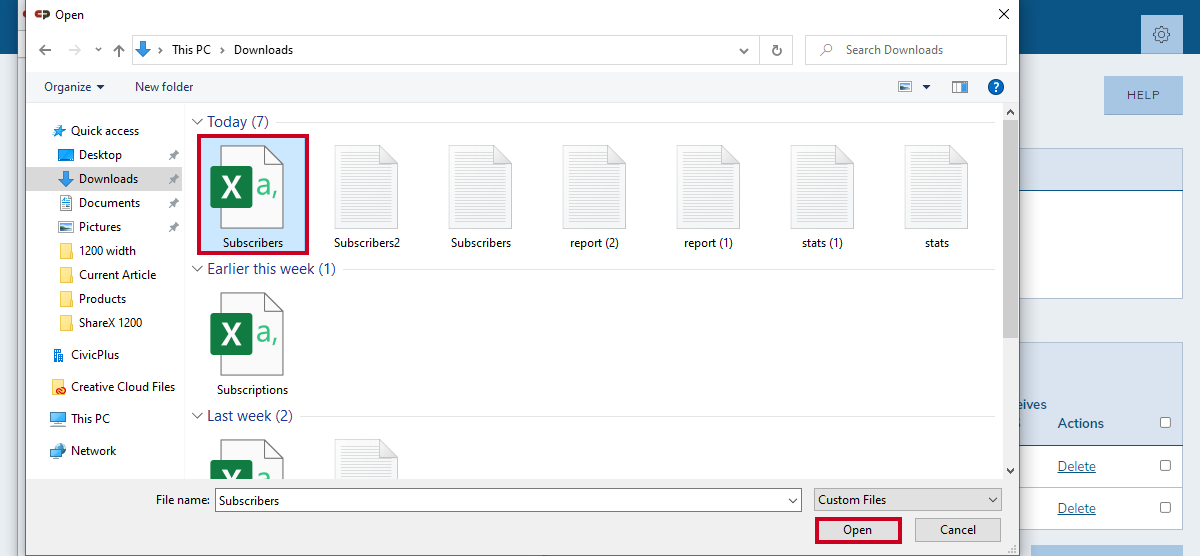Image resolution: width=1200 pixels, height=556 pixels.
Task: Expand File name dropdown arrow
Action: (x=793, y=500)
